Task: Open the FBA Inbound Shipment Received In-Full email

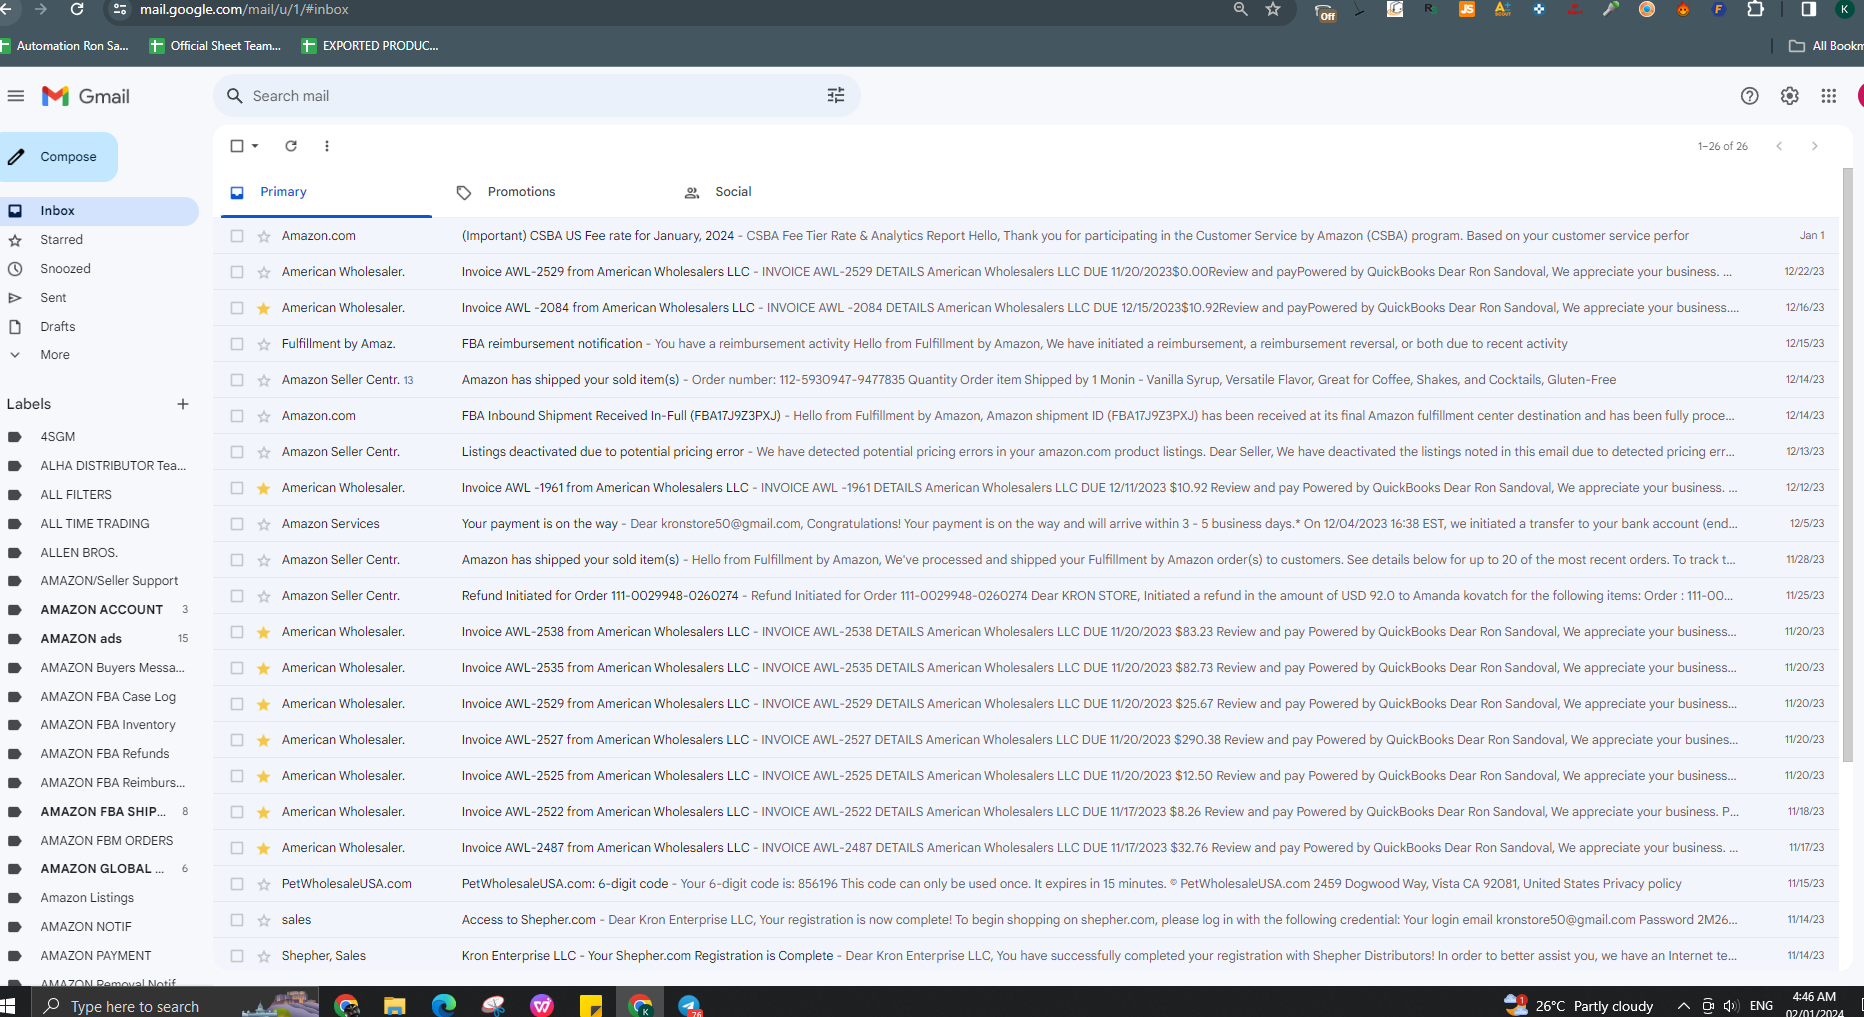Action: pyautogui.click(x=1026, y=416)
